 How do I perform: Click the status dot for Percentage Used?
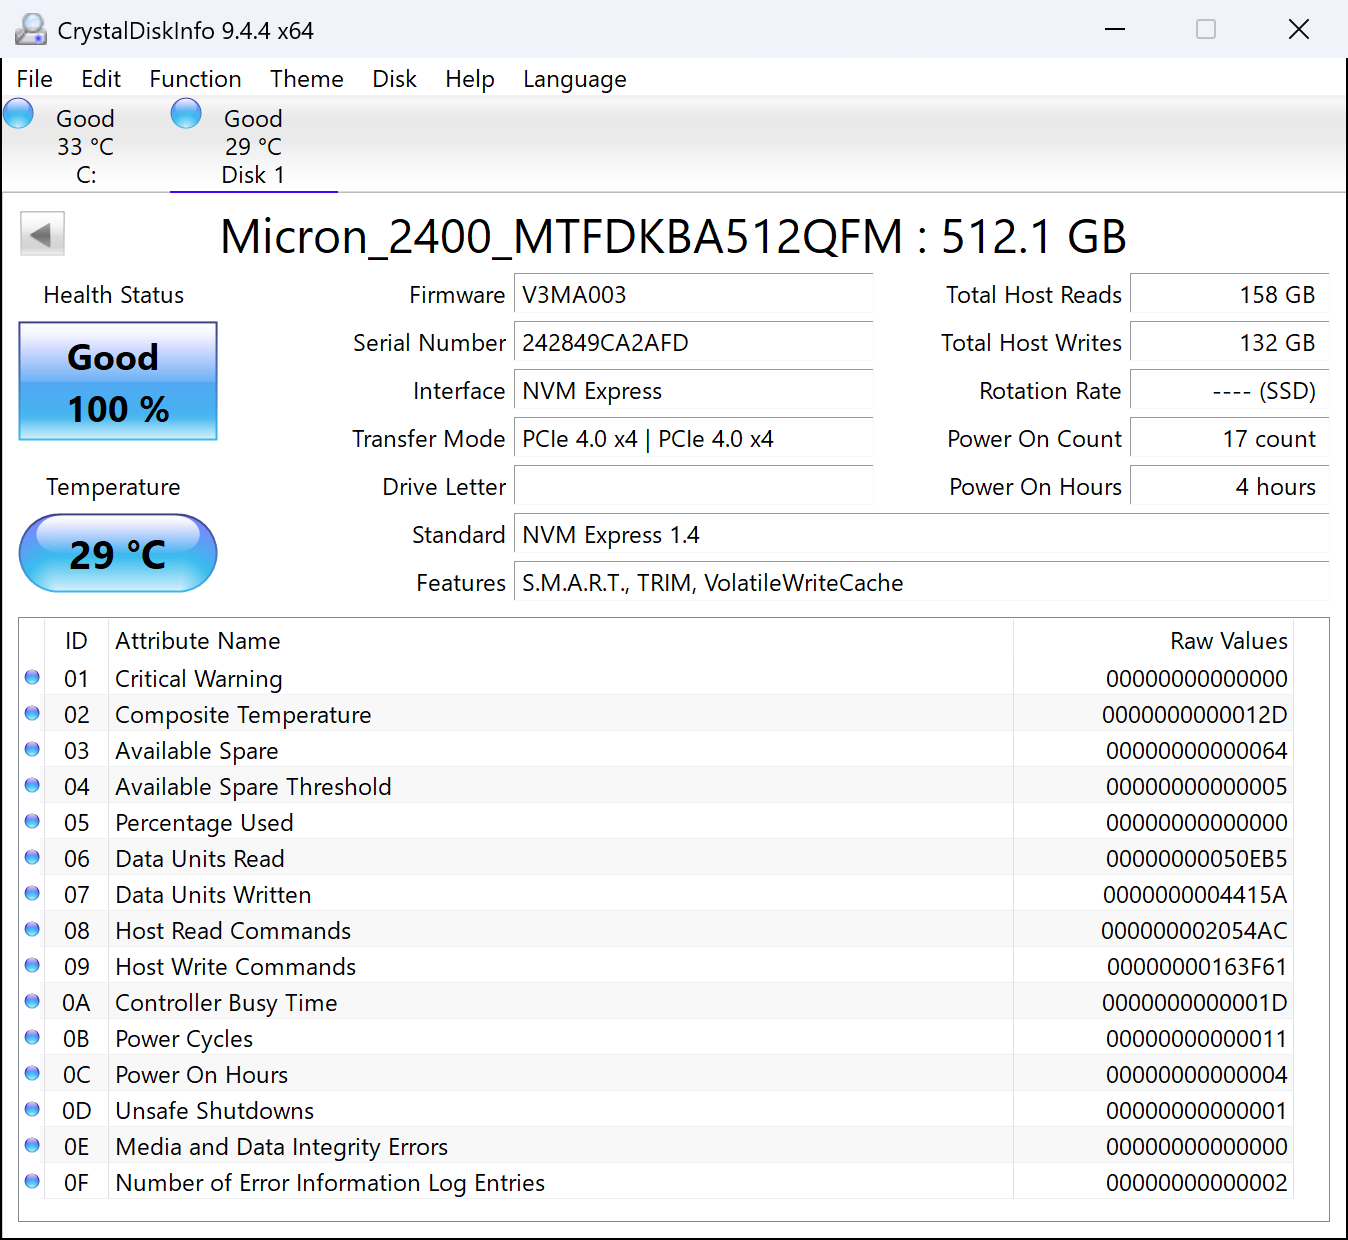32,821
